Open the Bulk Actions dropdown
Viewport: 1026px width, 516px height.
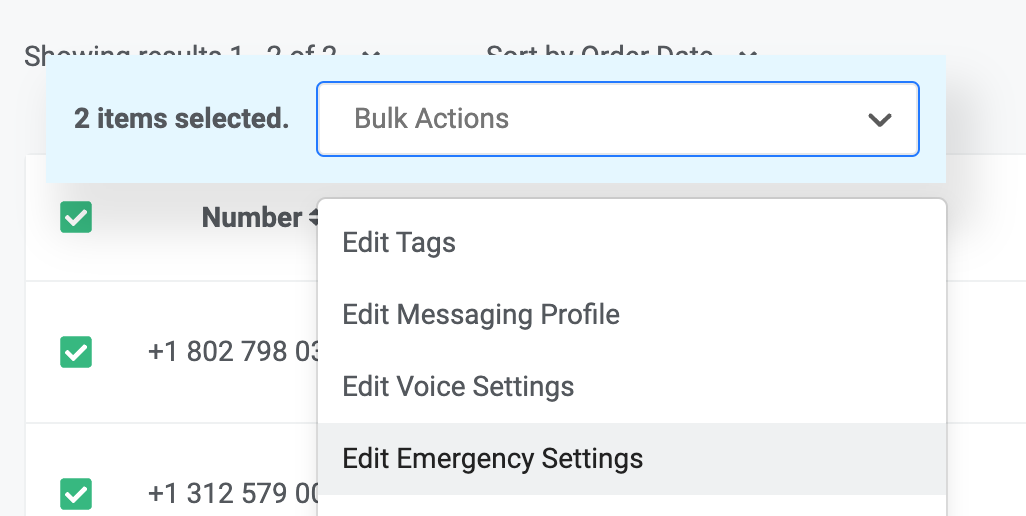pos(618,119)
